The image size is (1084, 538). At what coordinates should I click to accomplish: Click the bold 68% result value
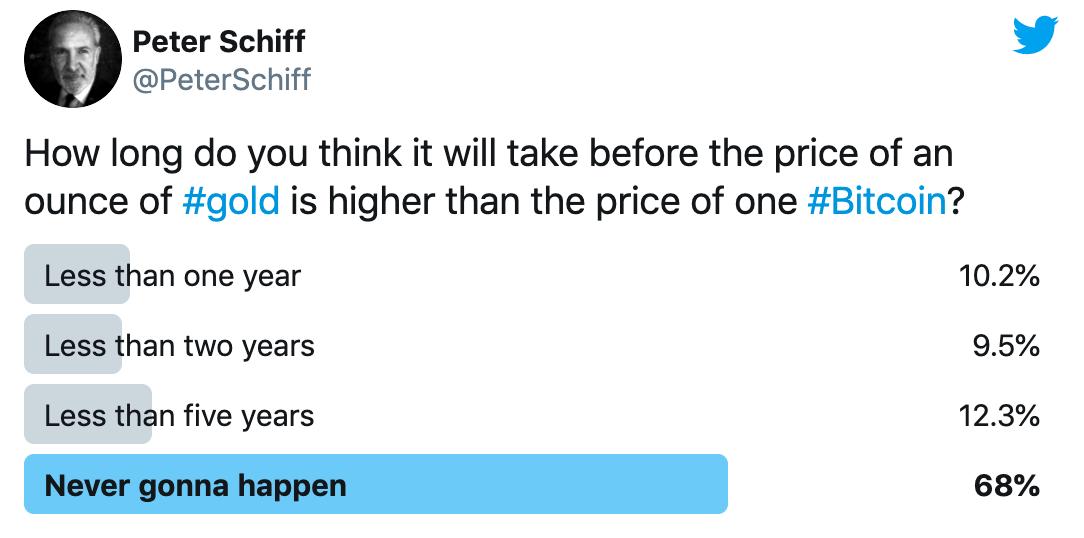[x=1007, y=486]
